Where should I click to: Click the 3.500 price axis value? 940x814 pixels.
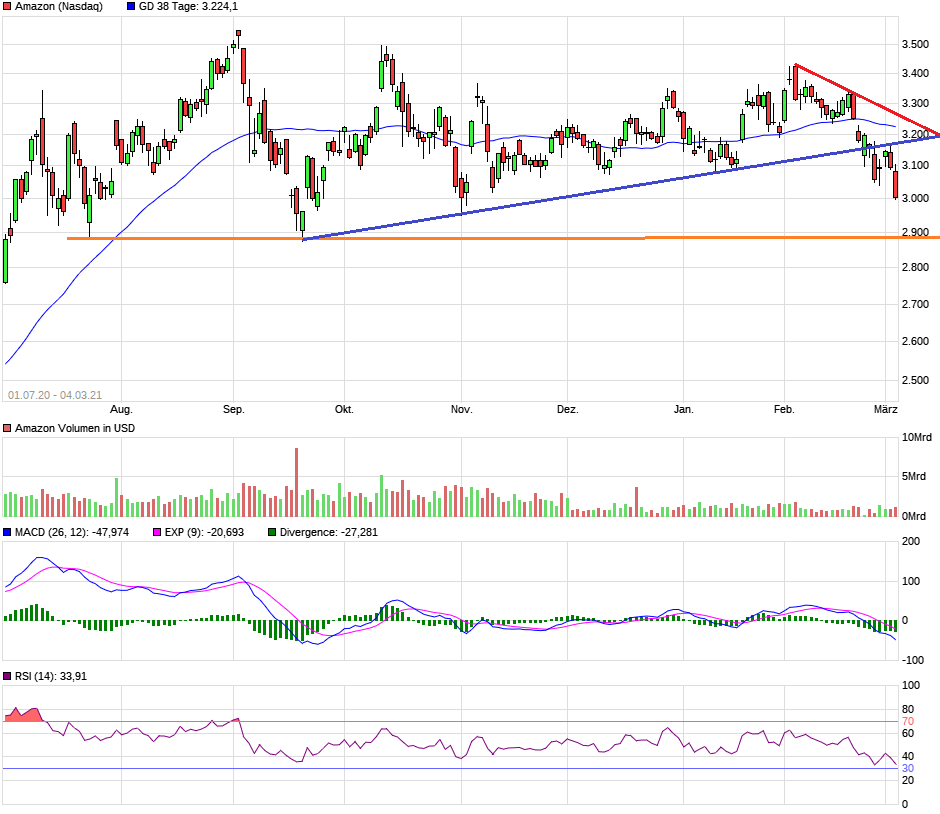(x=915, y=44)
